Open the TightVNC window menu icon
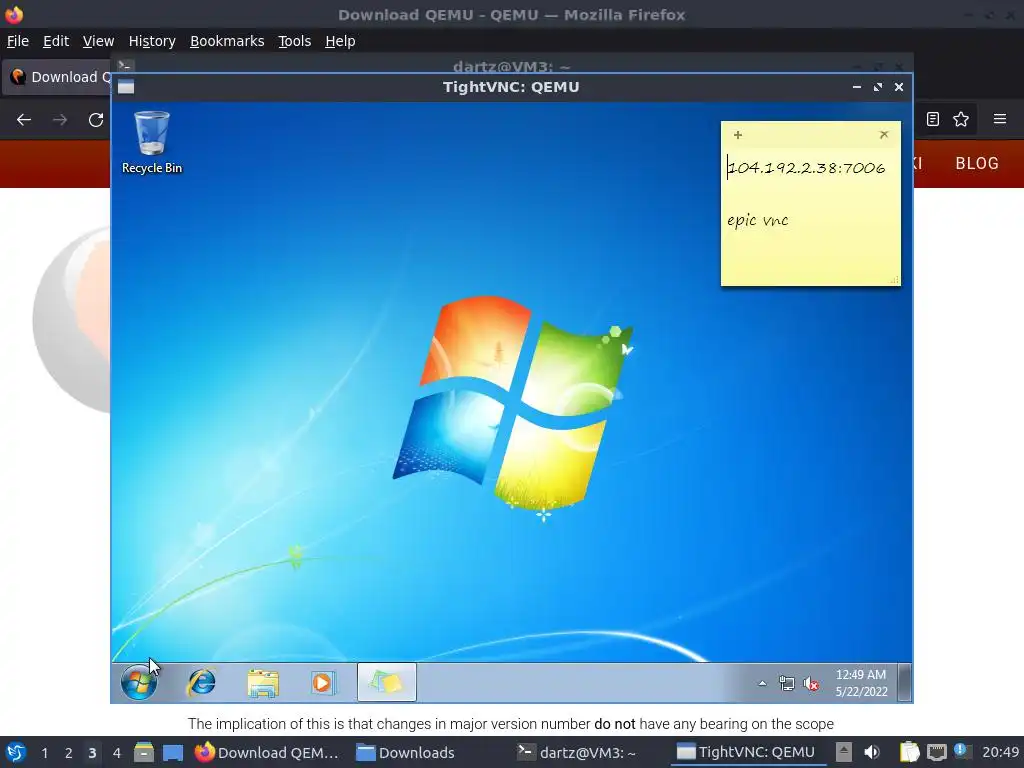Image resolution: width=1024 pixels, height=768 pixels. coord(126,87)
